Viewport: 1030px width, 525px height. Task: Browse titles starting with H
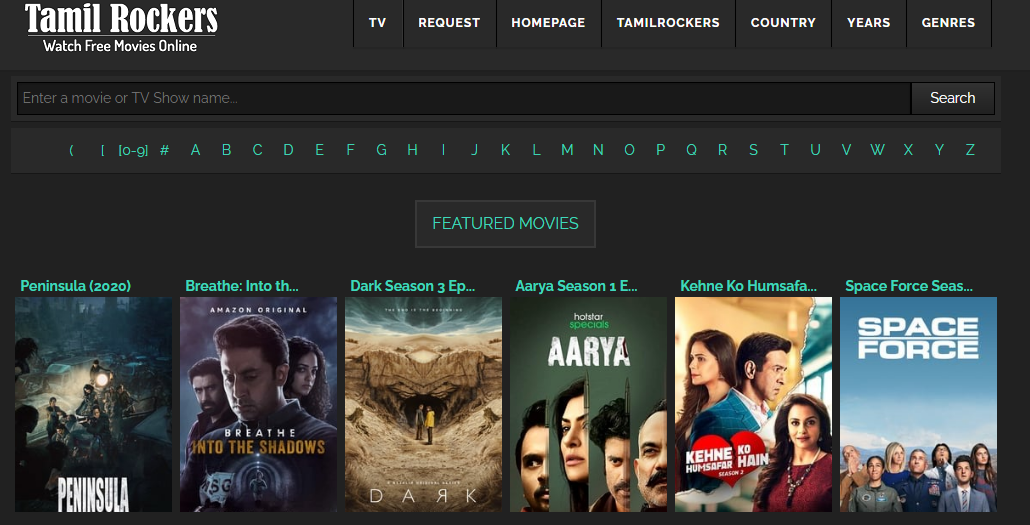pos(413,150)
